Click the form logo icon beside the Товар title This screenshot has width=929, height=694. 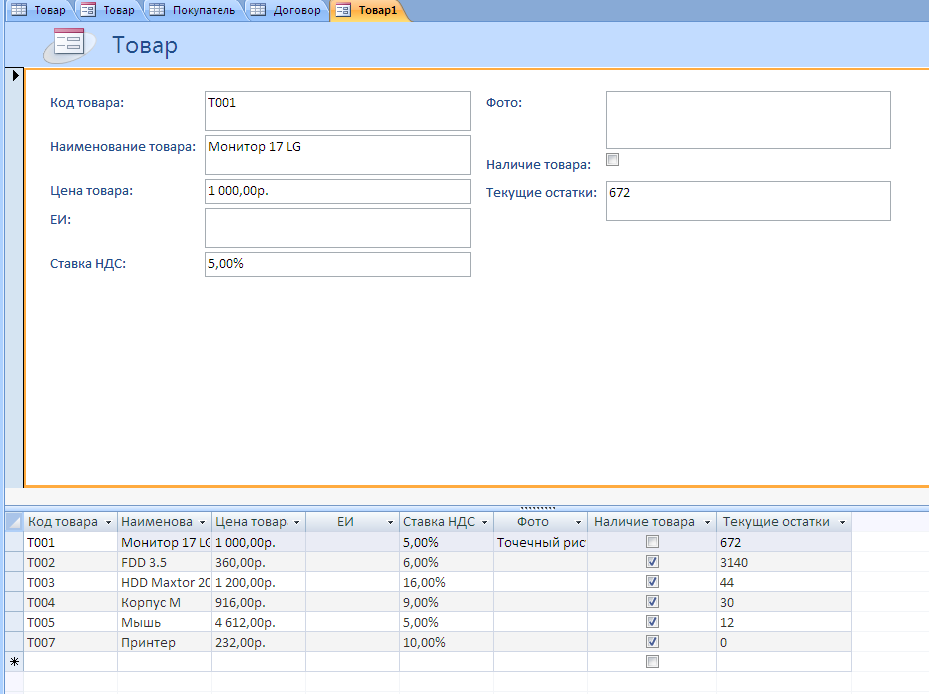(x=69, y=43)
